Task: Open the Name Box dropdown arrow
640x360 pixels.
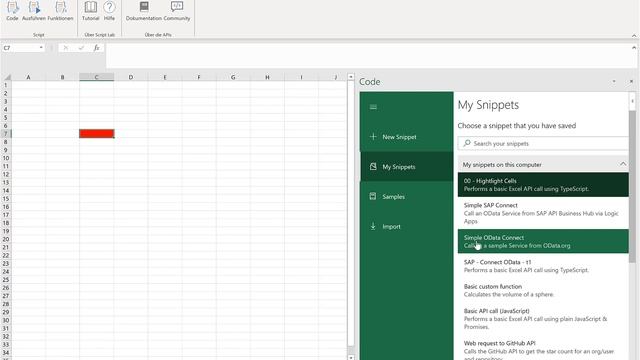Action: (41, 48)
